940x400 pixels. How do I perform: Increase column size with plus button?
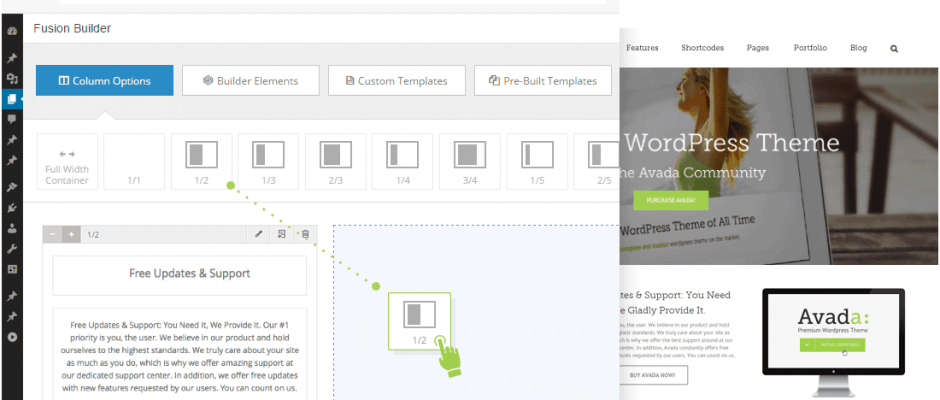[71, 234]
